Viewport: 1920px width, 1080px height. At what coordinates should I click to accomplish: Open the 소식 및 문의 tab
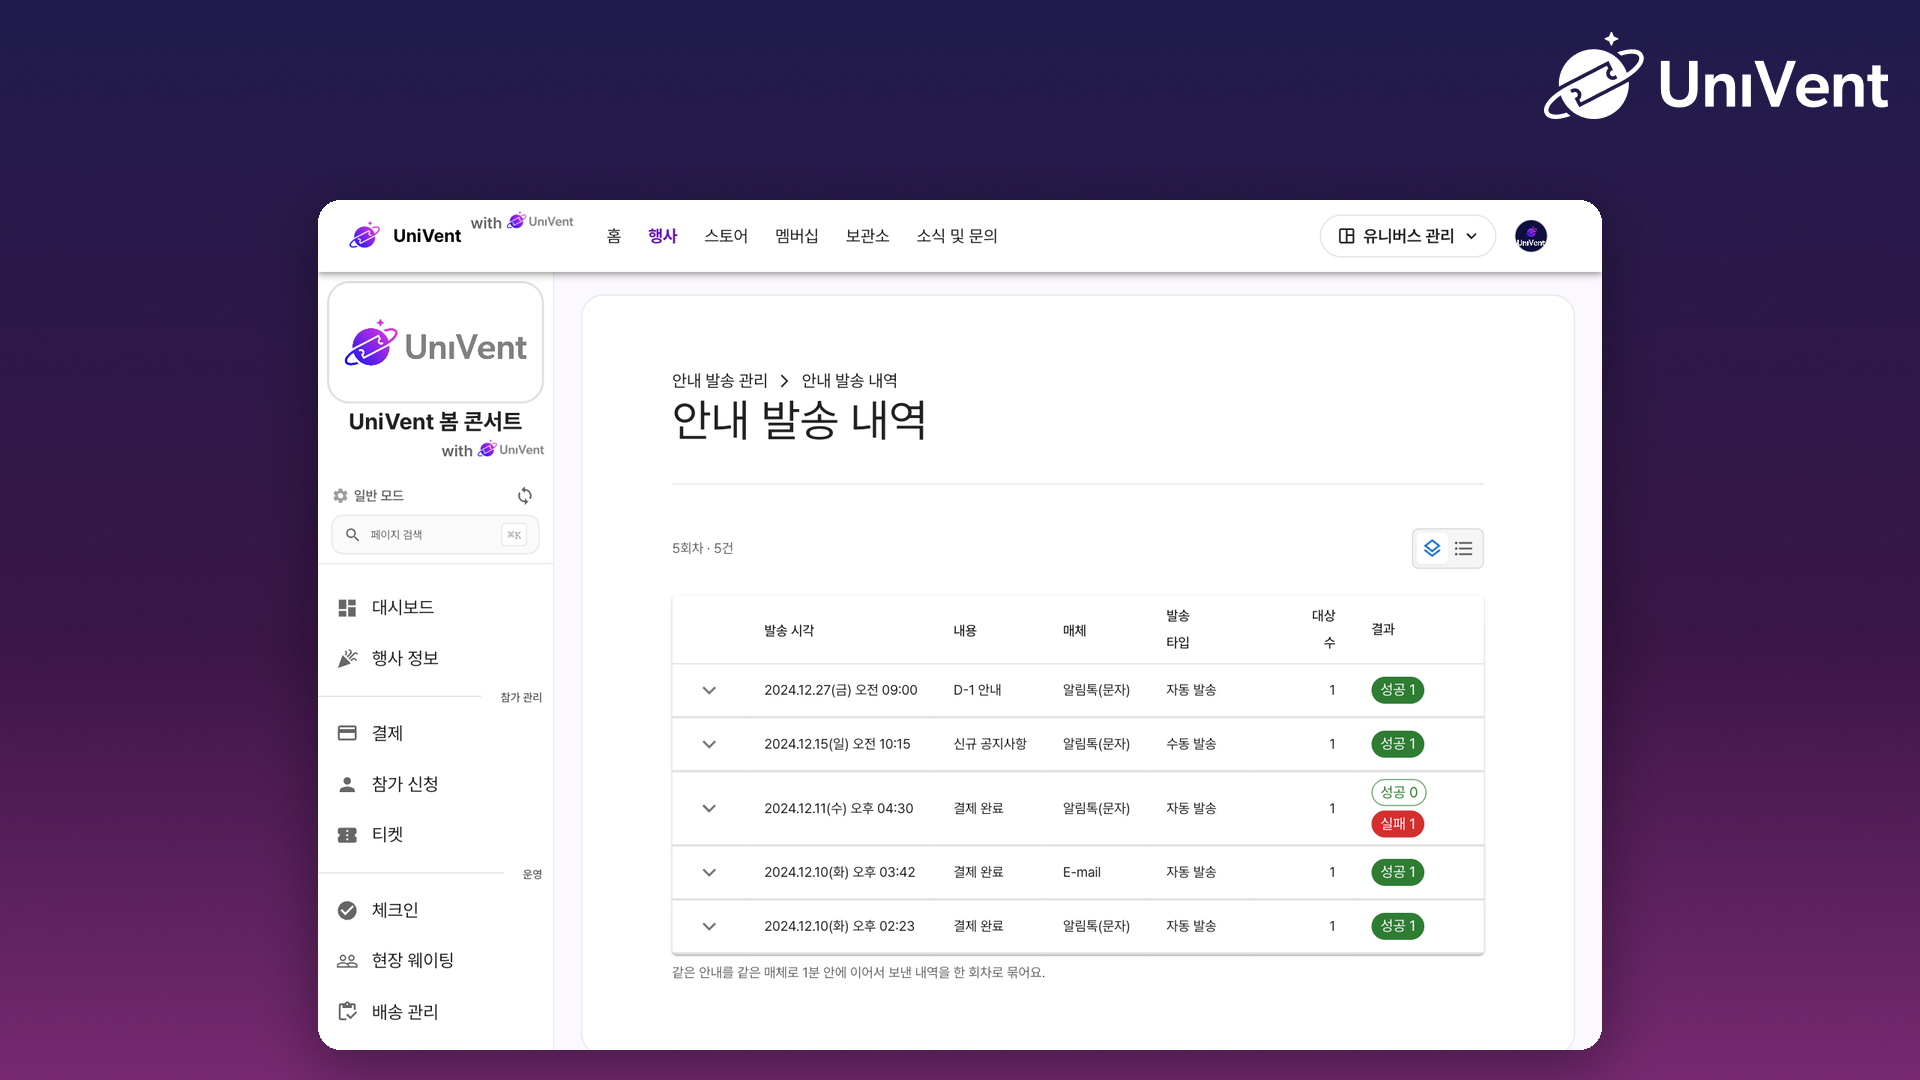957,236
